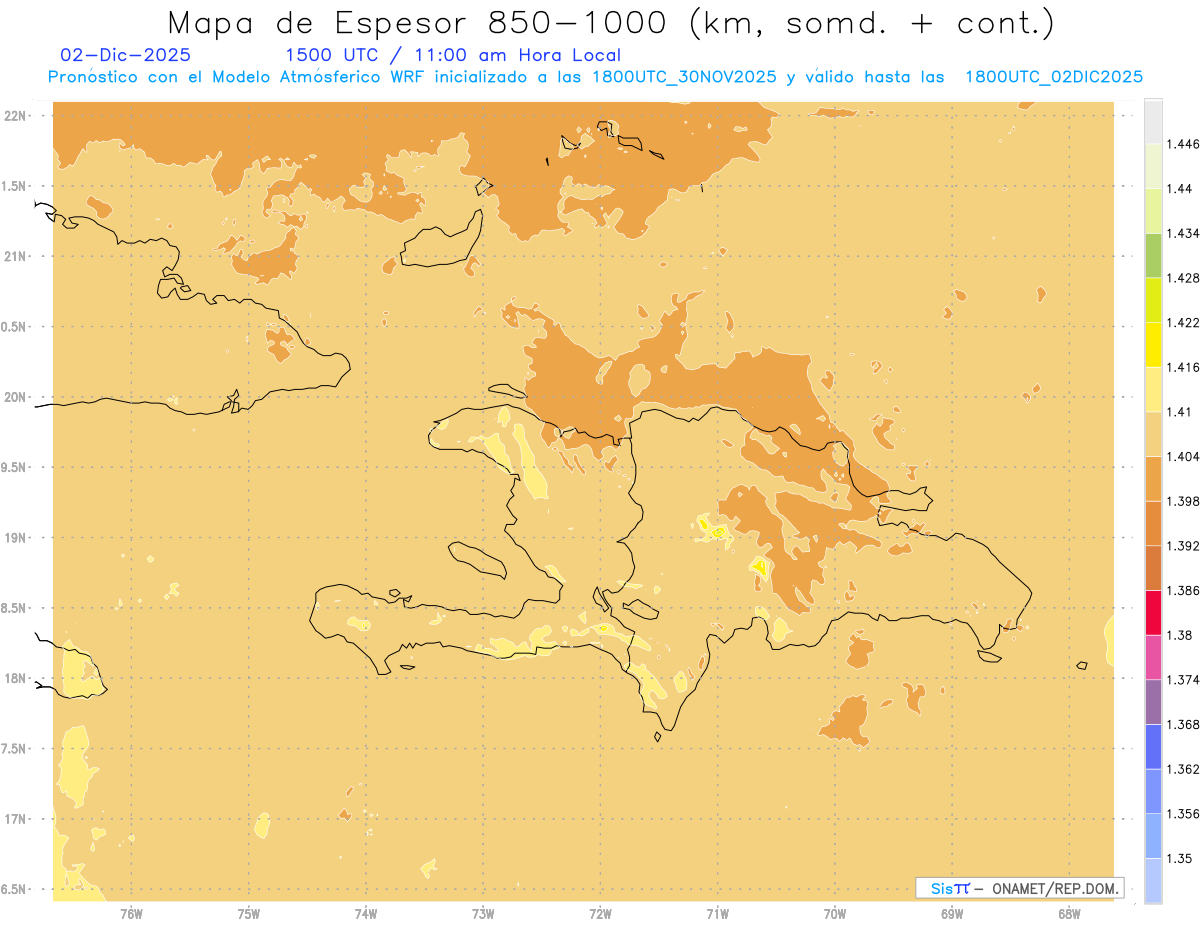Pick the bright yellow swatch between 1.416 and 1.422
This screenshot has height=927, width=1200.
coord(1153,345)
